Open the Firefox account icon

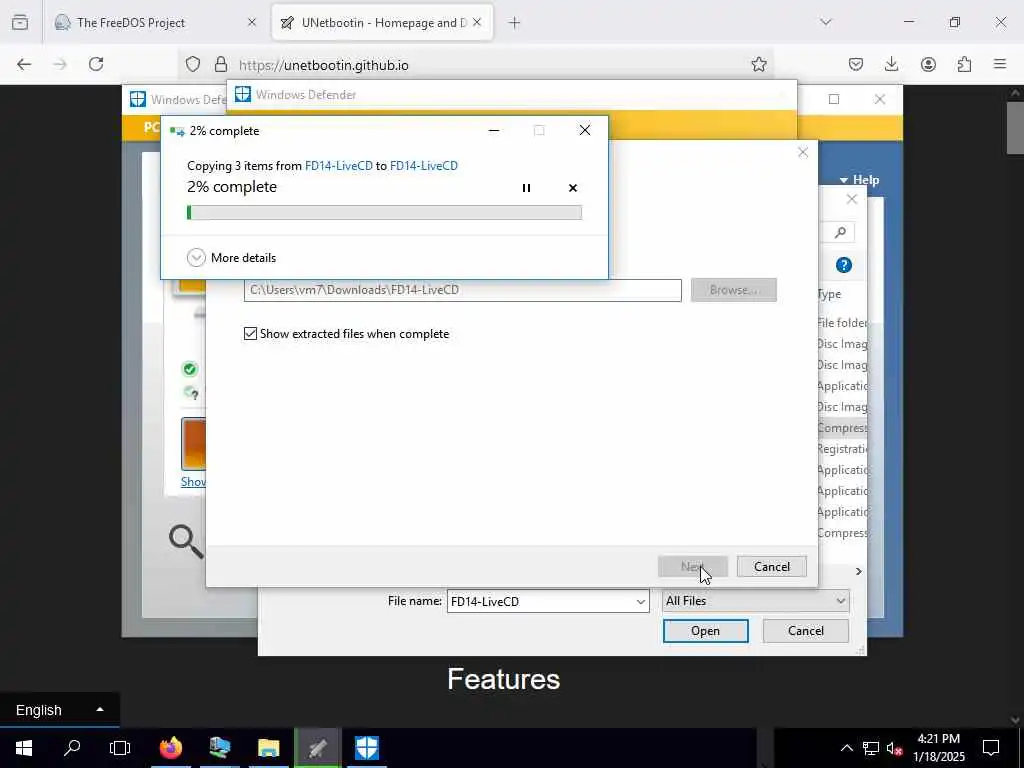point(928,64)
